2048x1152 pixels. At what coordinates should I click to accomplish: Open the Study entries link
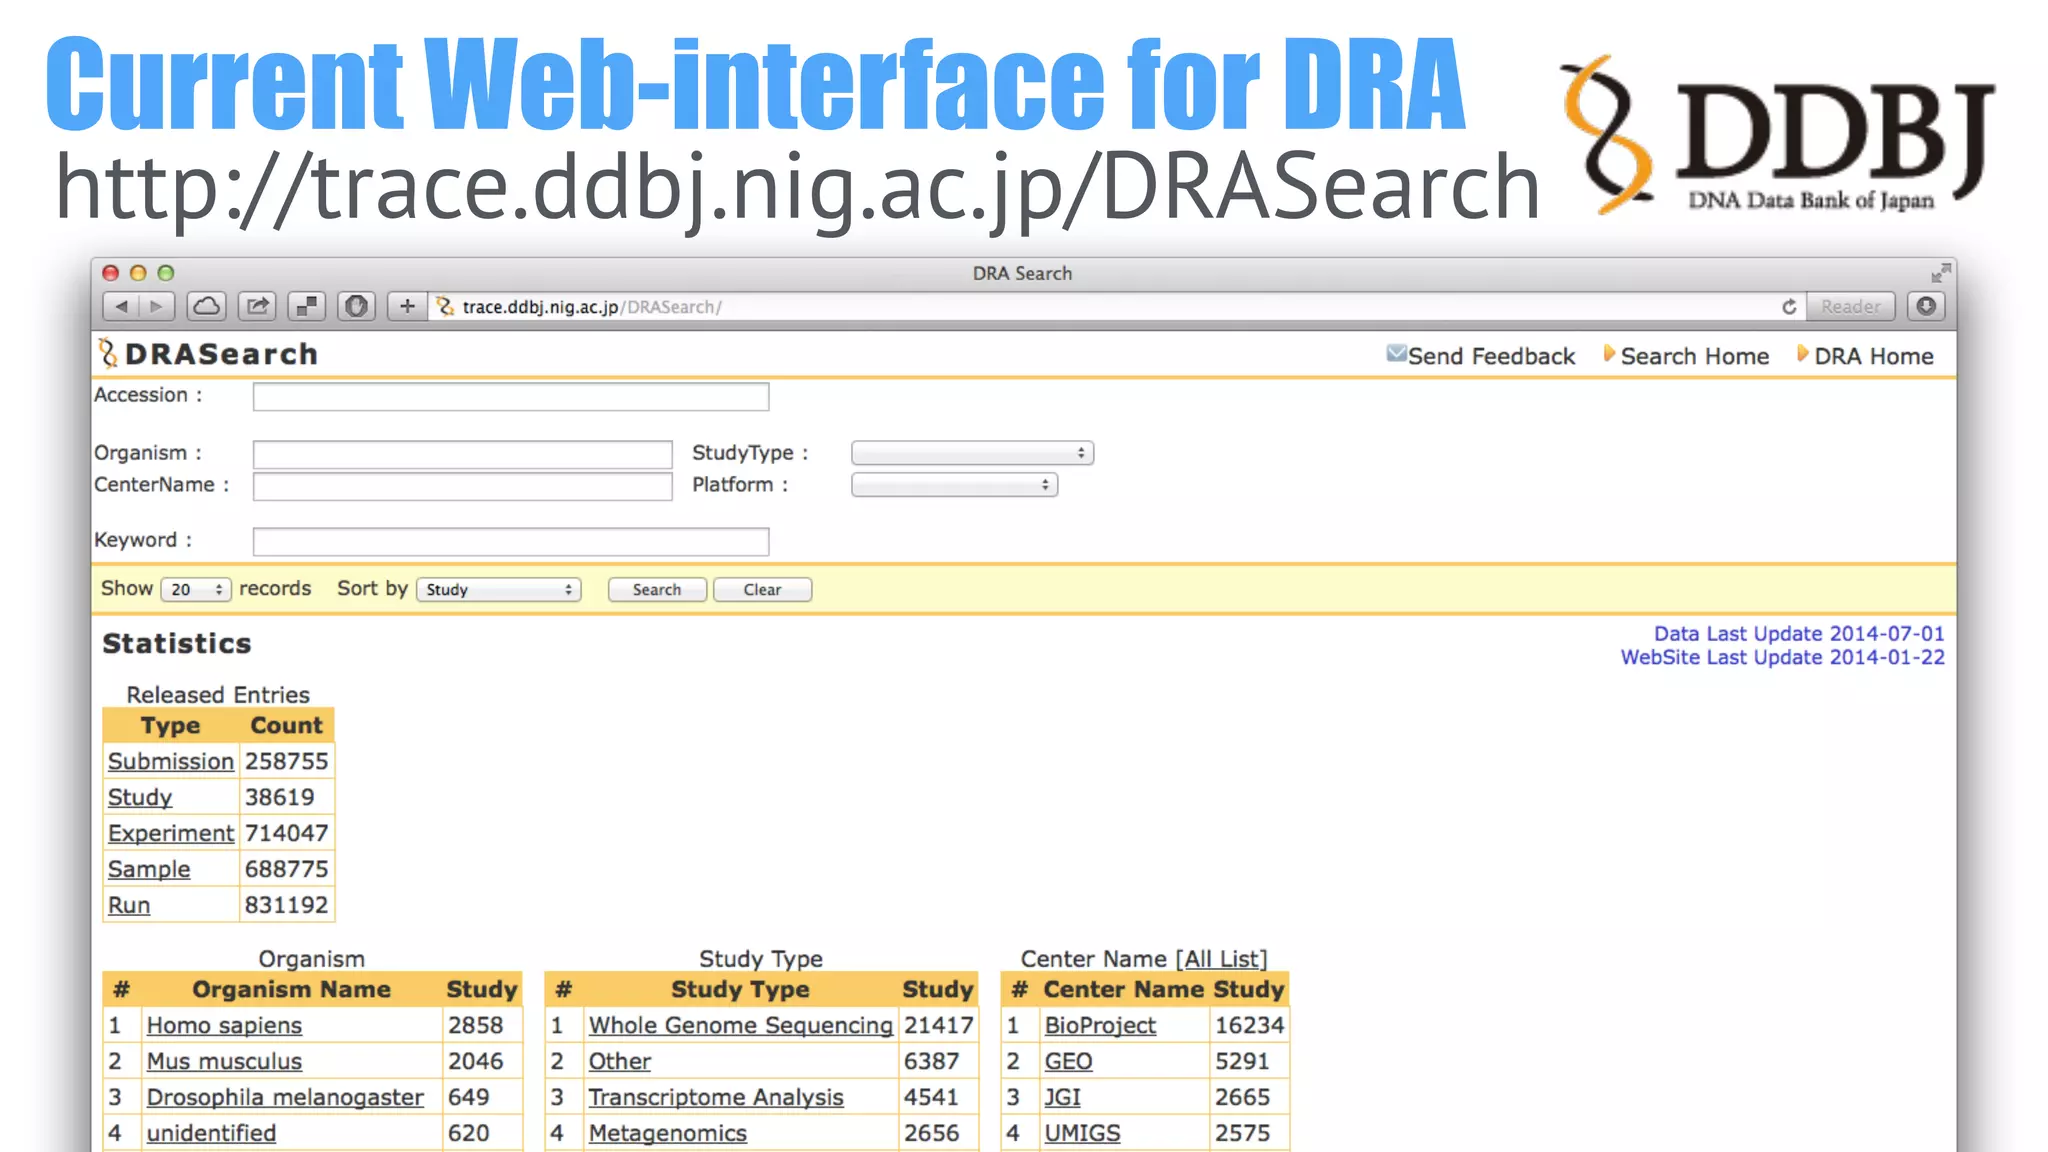click(x=140, y=797)
